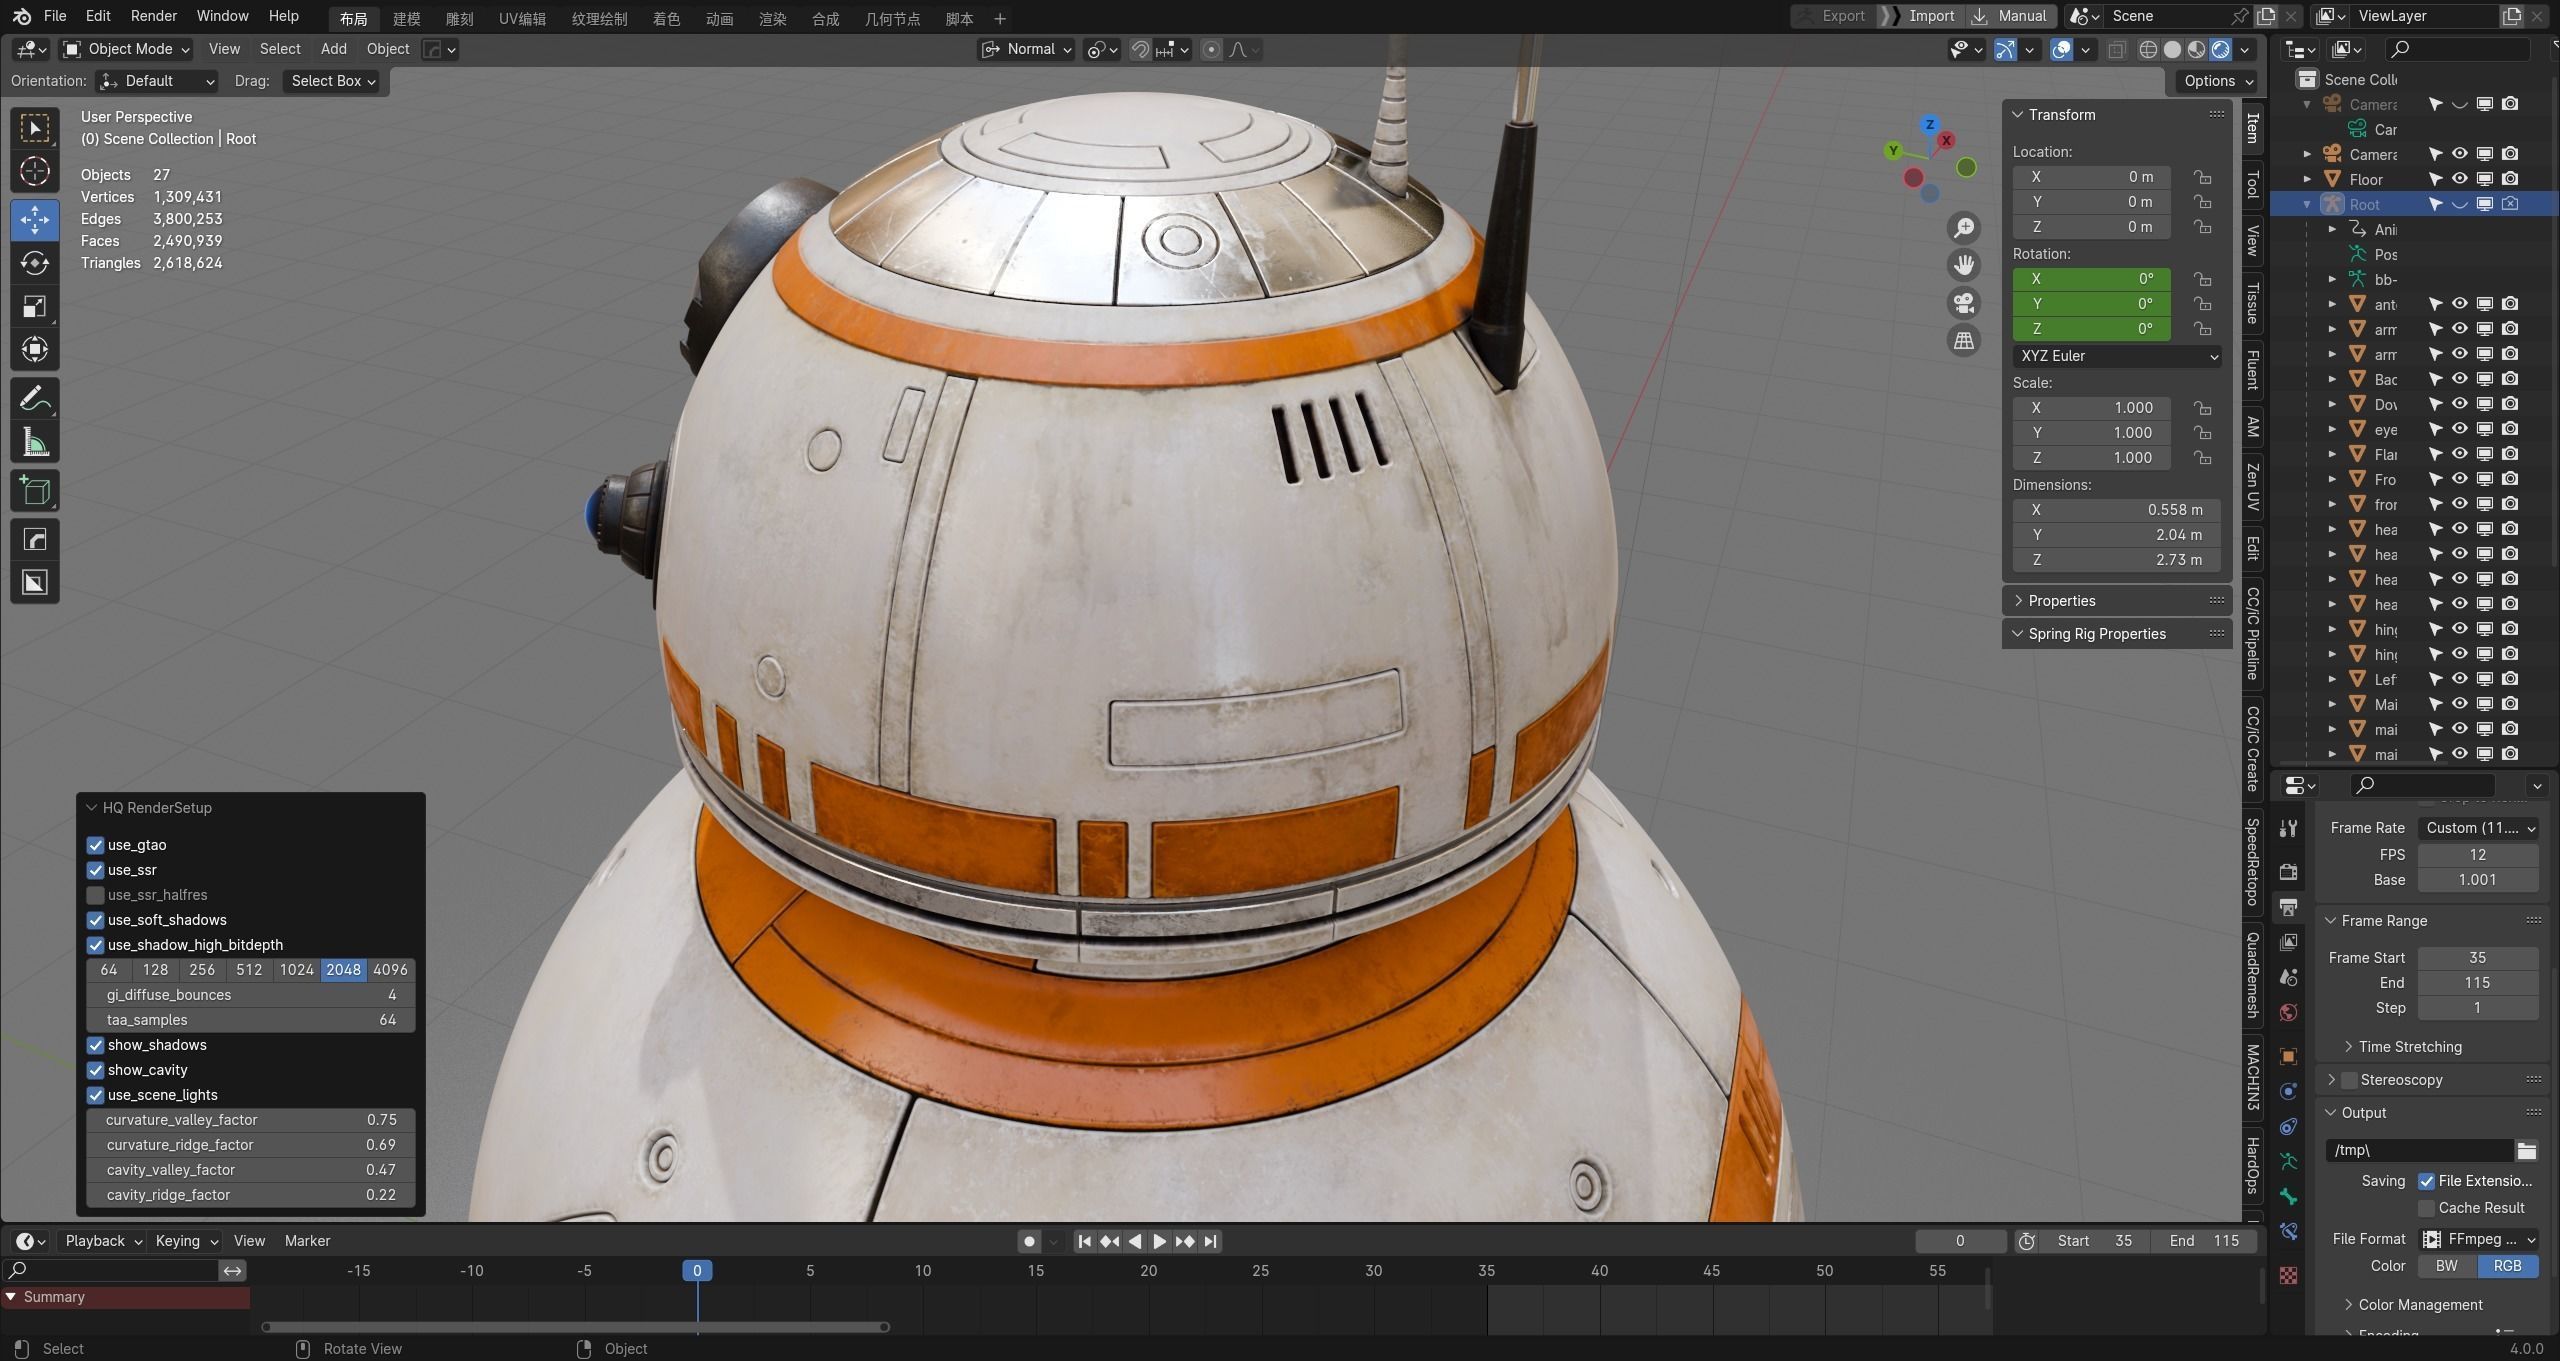
Task: Select the Transform tool
Action: point(35,350)
